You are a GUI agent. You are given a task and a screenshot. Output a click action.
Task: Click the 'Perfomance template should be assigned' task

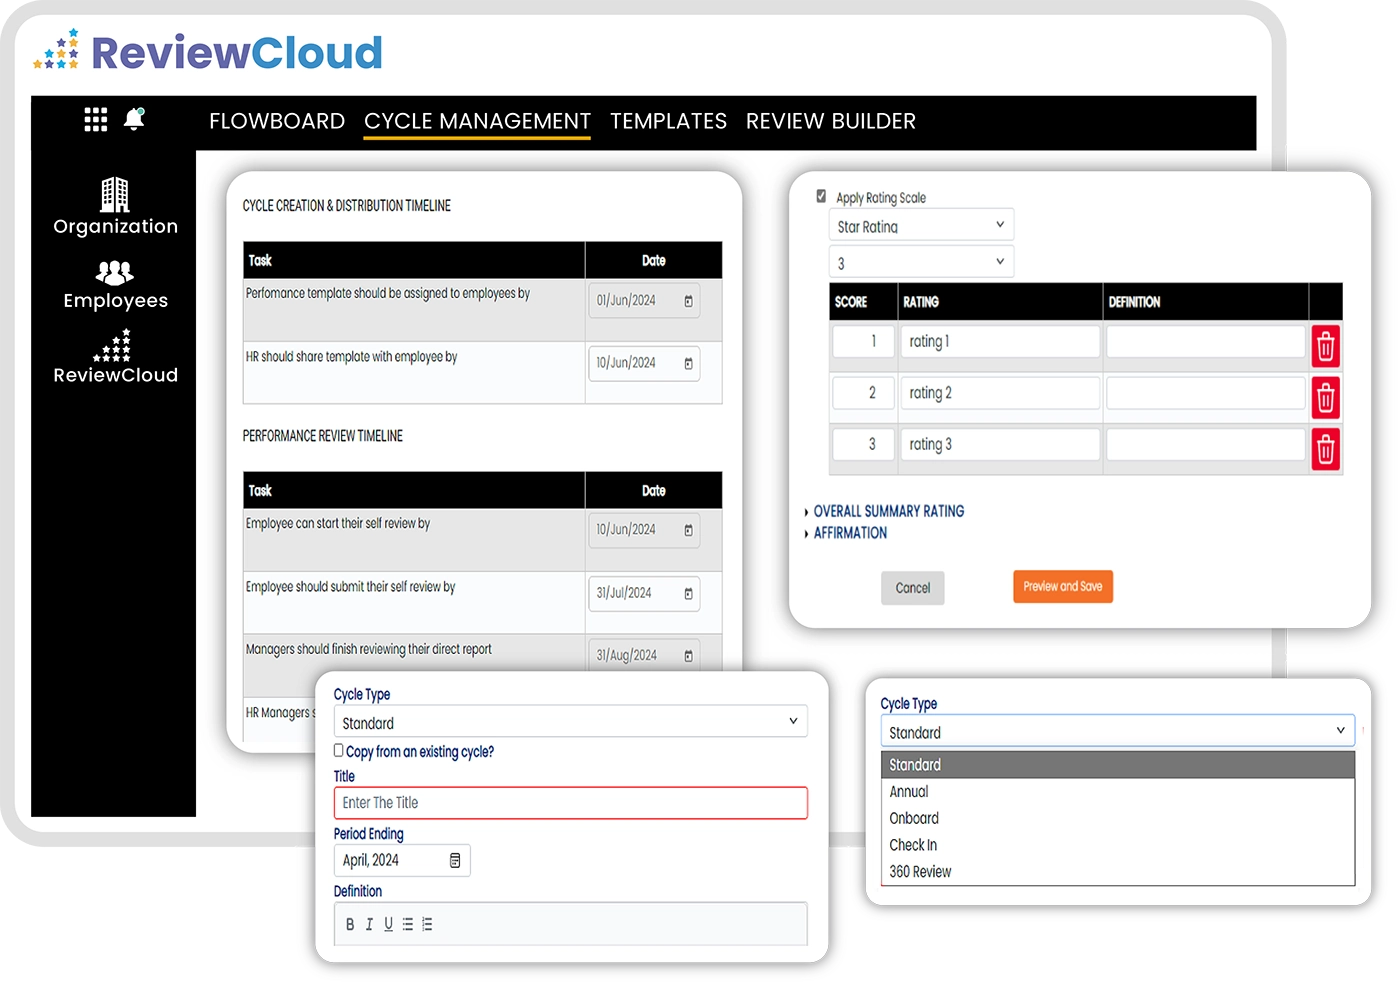coord(388,293)
